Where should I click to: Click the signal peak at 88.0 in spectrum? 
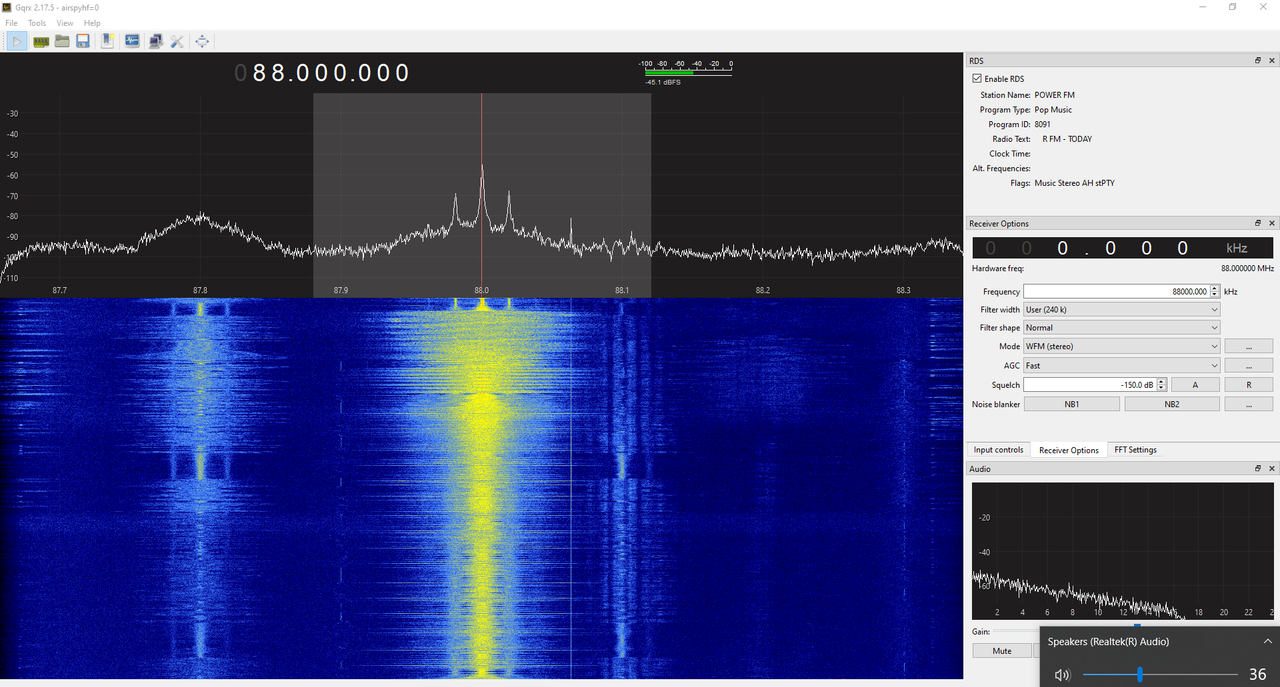click(x=482, y=168)
